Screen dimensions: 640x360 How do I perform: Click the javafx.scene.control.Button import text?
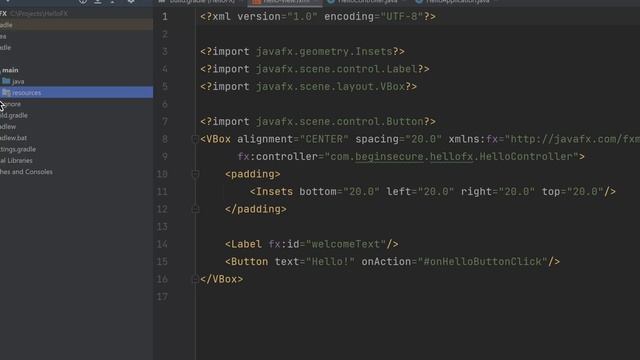[340, 122]
